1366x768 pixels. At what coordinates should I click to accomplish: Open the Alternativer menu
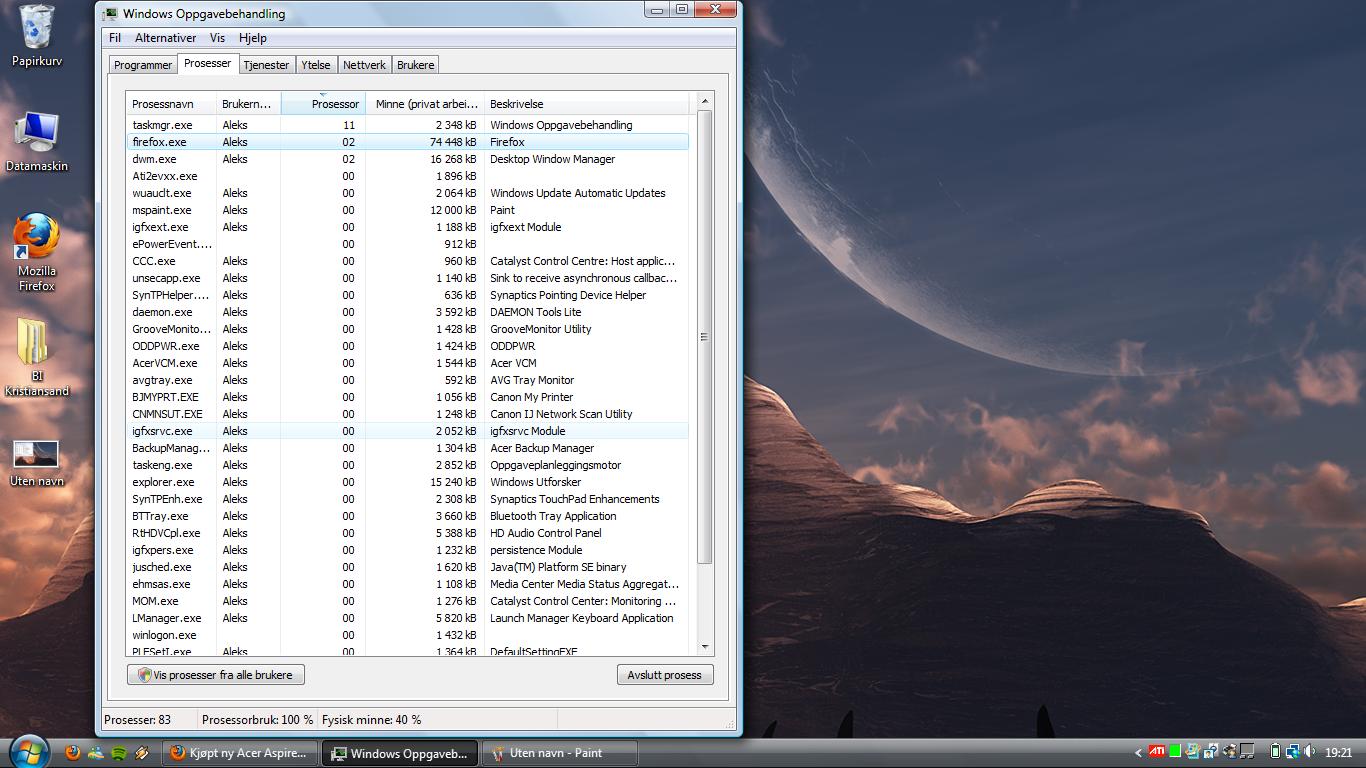166,38
